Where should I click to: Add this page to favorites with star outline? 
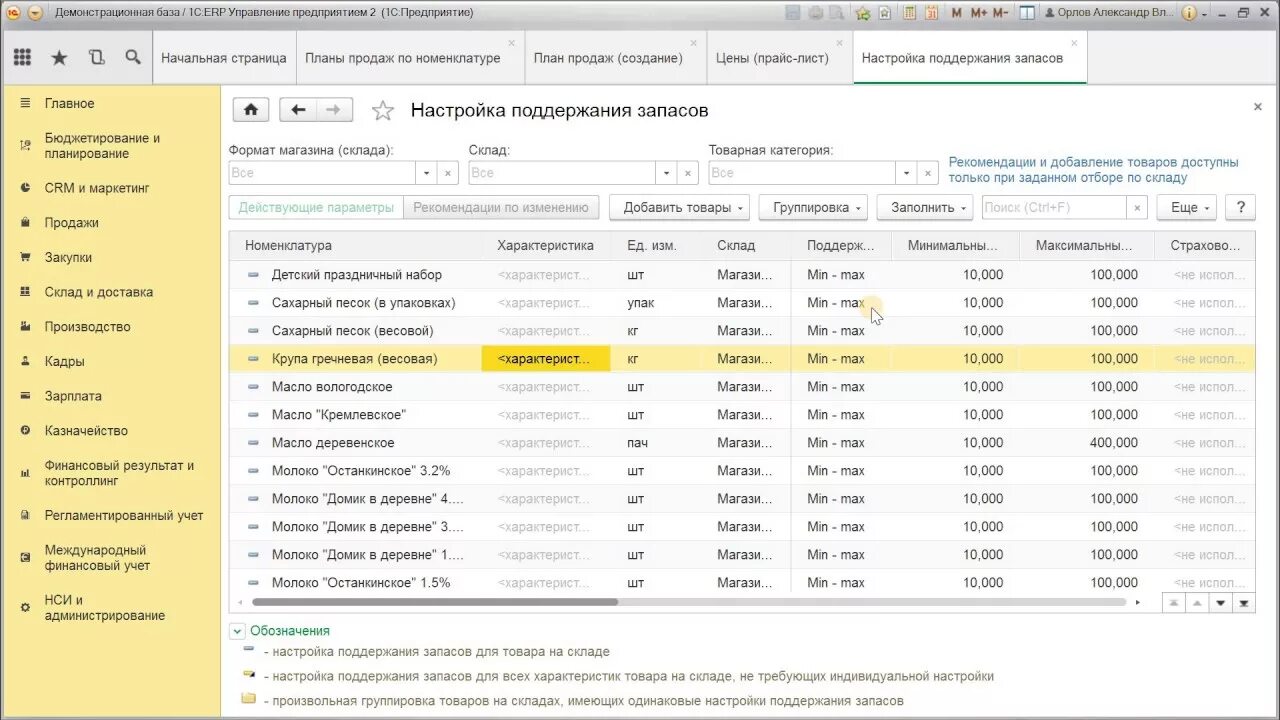(x=383, y=111)
